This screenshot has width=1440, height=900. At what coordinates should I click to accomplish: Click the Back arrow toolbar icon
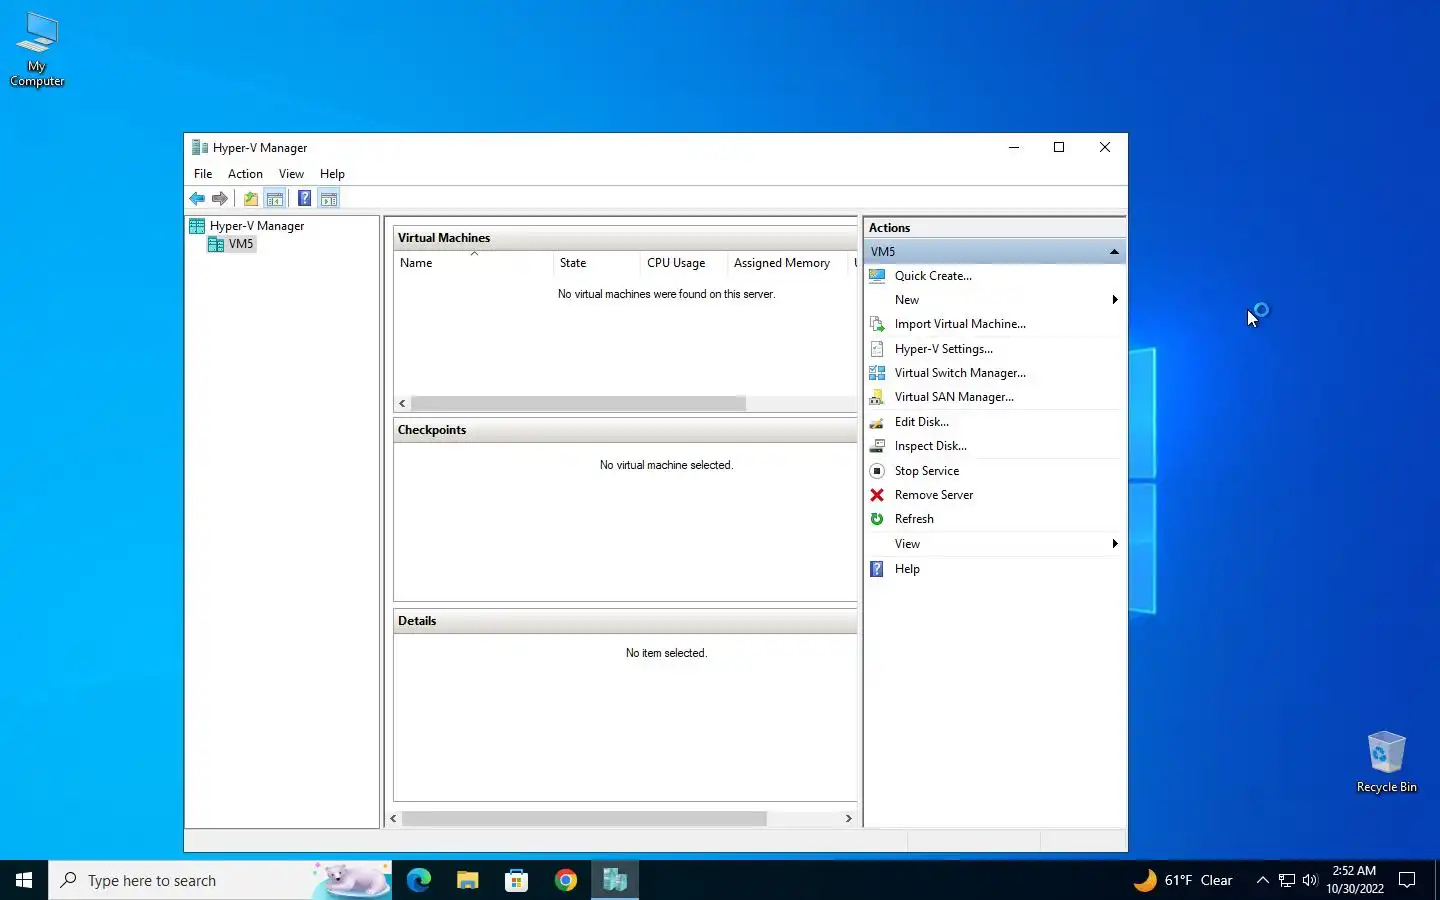197,198
